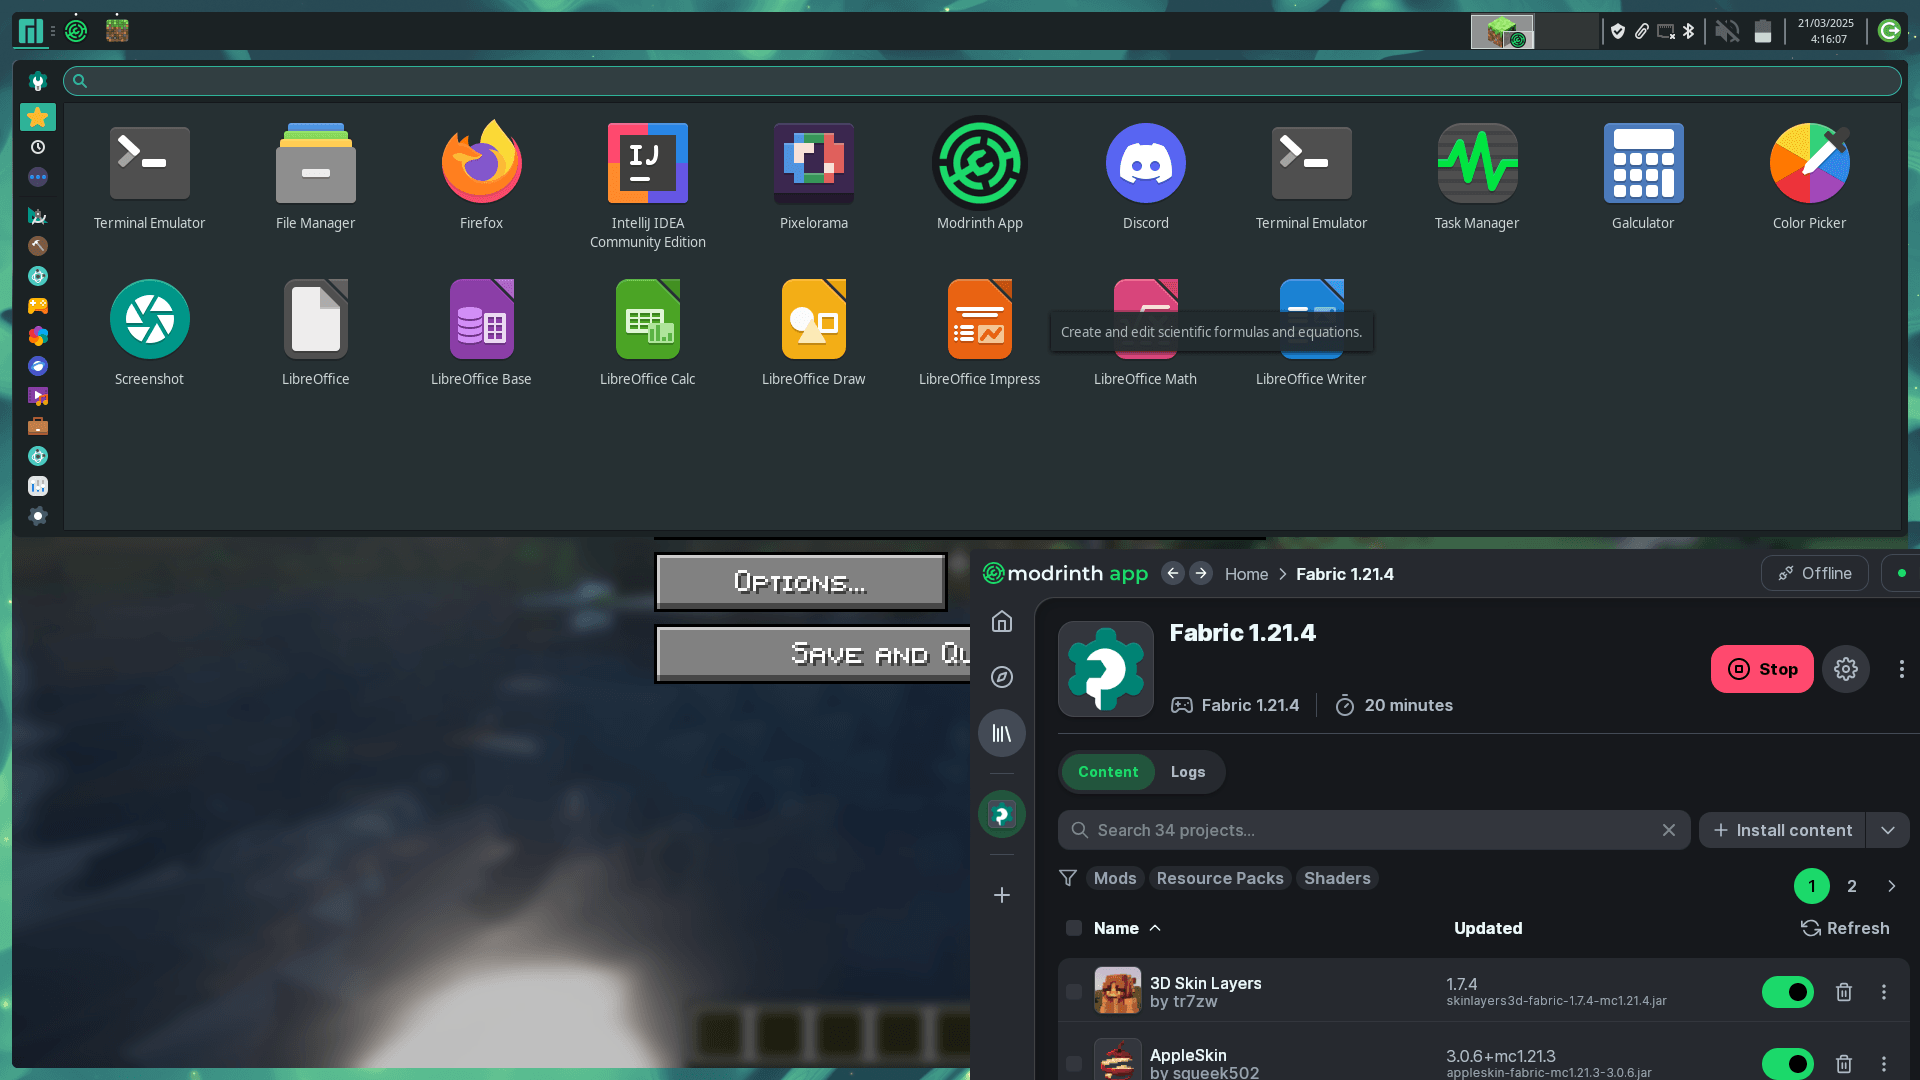1920x1080 pixels.
Task: Disable the AppleSkin mod toggle
Action: point(1787,1063)
